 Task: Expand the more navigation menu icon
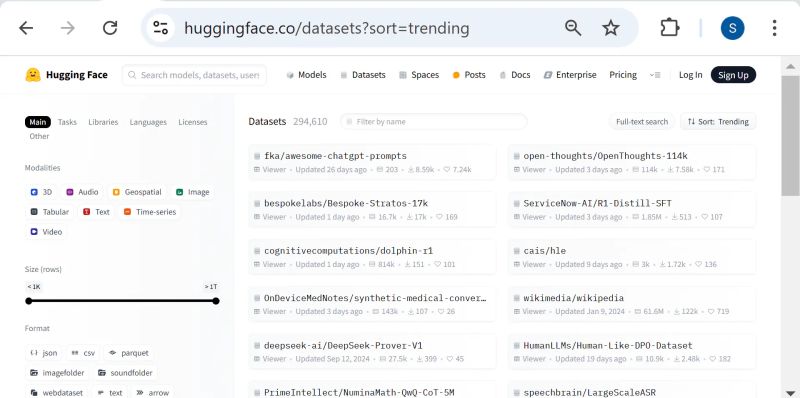(x=655, y=75)
